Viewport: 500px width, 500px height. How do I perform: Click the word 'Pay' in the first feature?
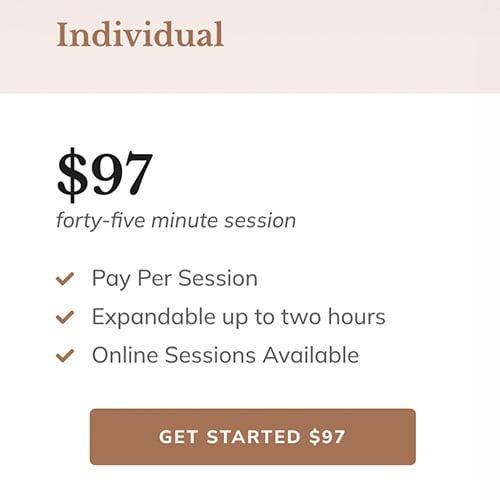(111, 278)
